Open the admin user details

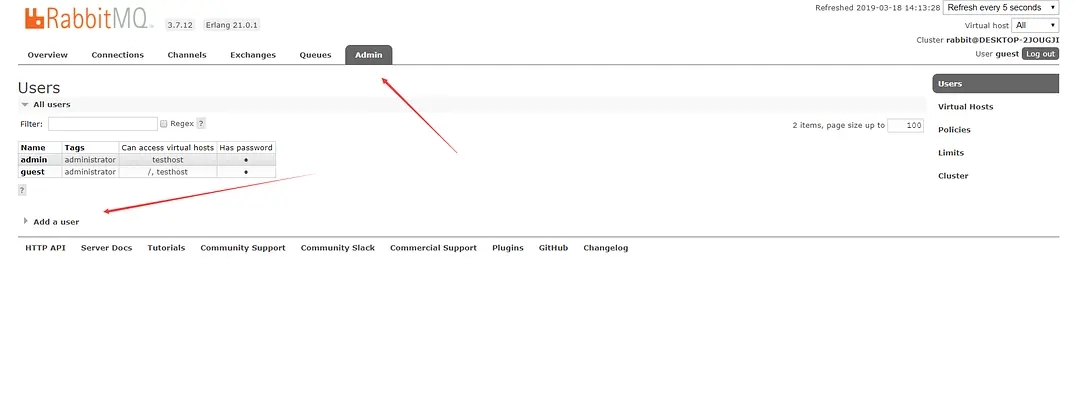tap(34, 160)
